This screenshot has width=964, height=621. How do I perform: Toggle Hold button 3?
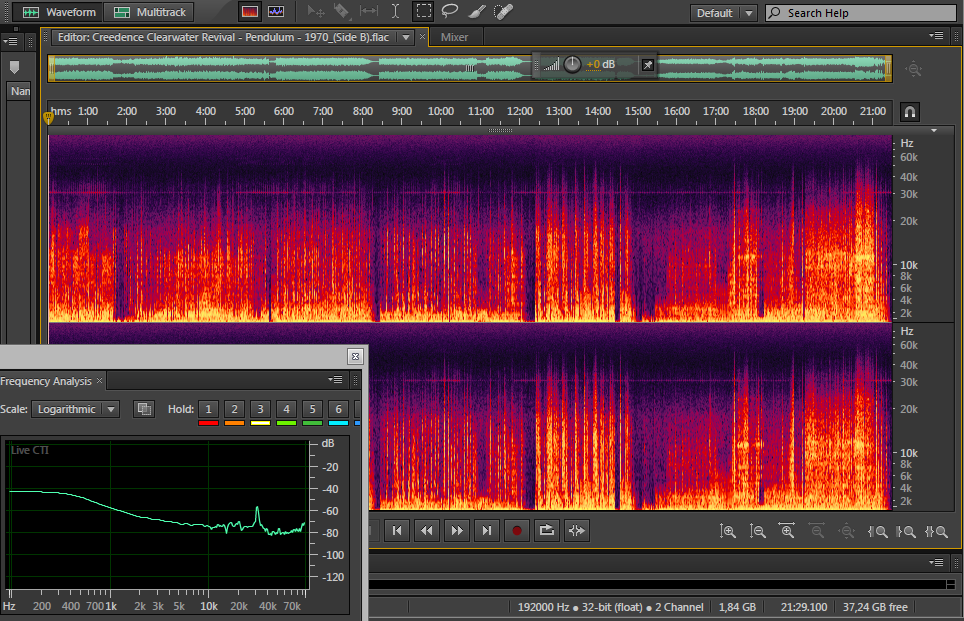coord(260,409)
